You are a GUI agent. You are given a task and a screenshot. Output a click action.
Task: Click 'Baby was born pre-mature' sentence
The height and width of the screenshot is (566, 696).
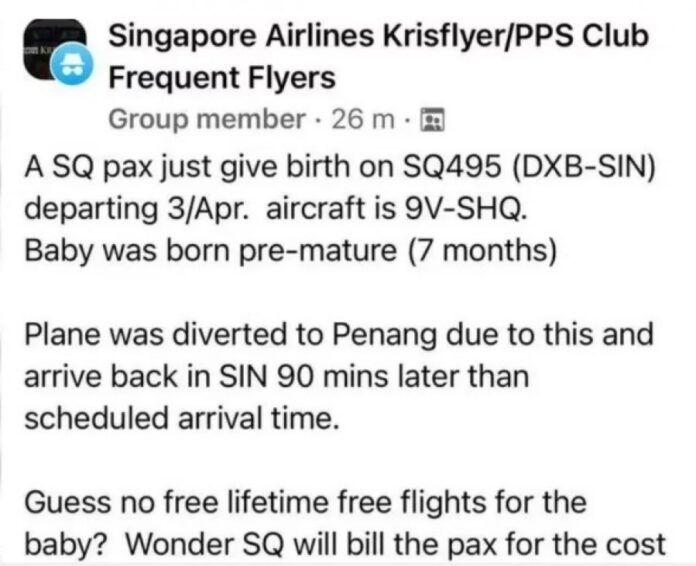pos(210,250)
